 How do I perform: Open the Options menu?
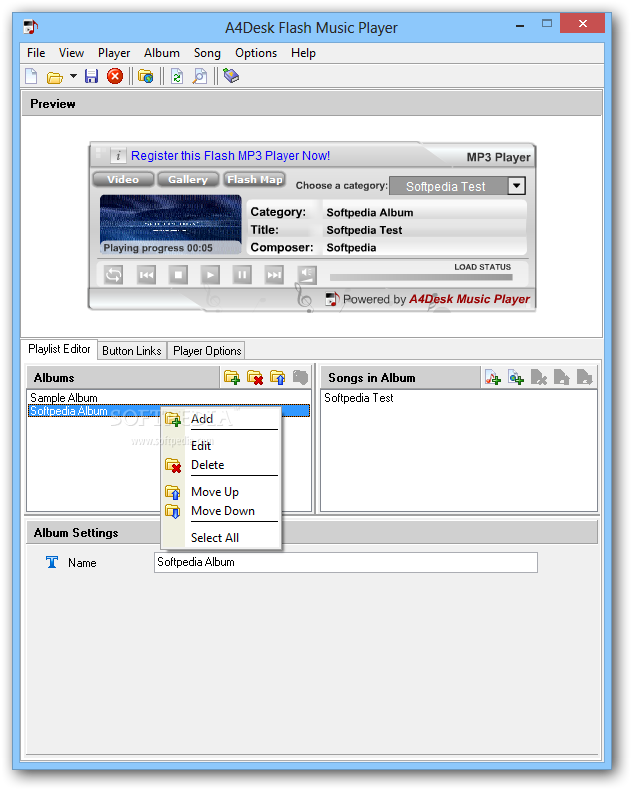point(256,53)
